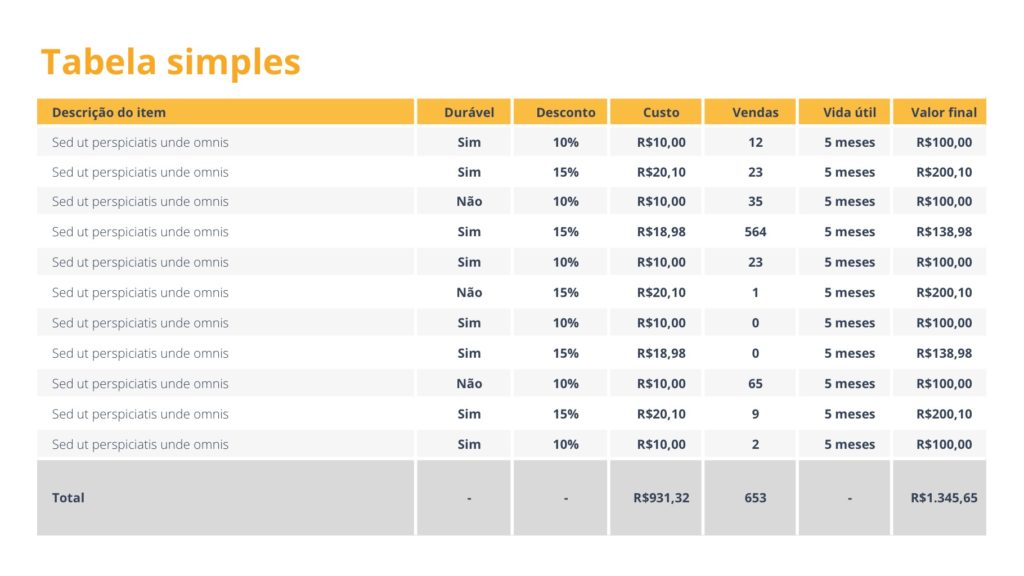Click the "Custo" column header
The image size is (1024, 576).
click(661, 112)
